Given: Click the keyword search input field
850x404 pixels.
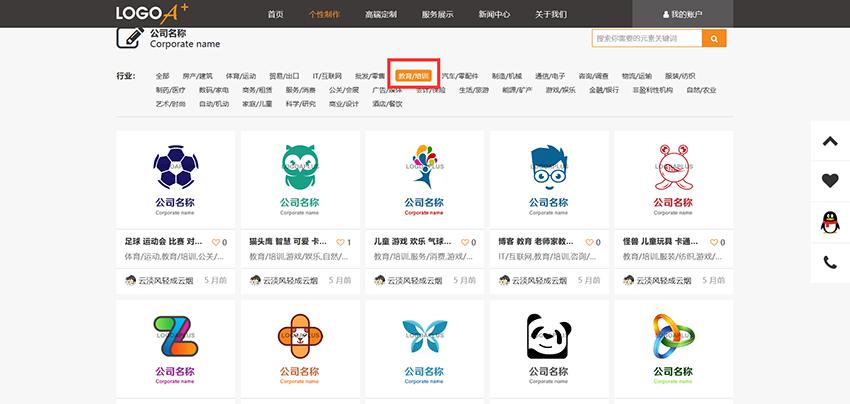Looking at the screenshot, I should point(647,39).
